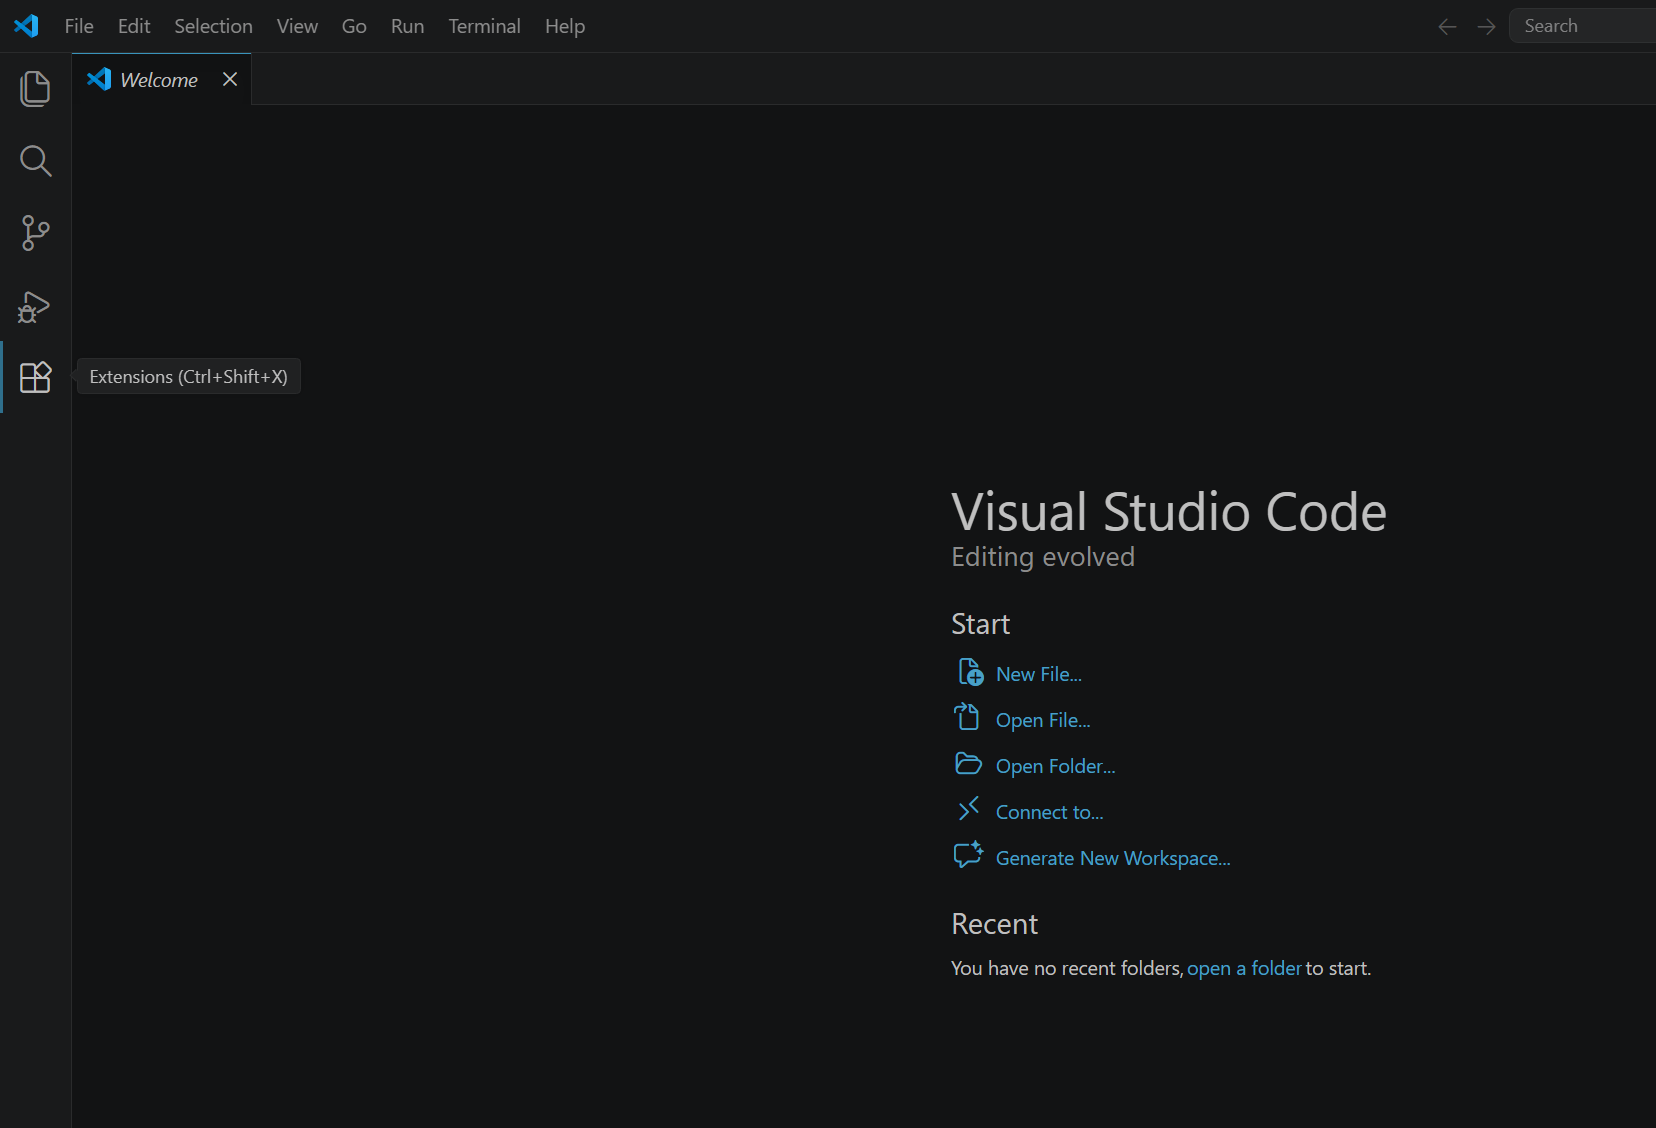
Task: Select the Welcome tab
Action: click(157, 79)
